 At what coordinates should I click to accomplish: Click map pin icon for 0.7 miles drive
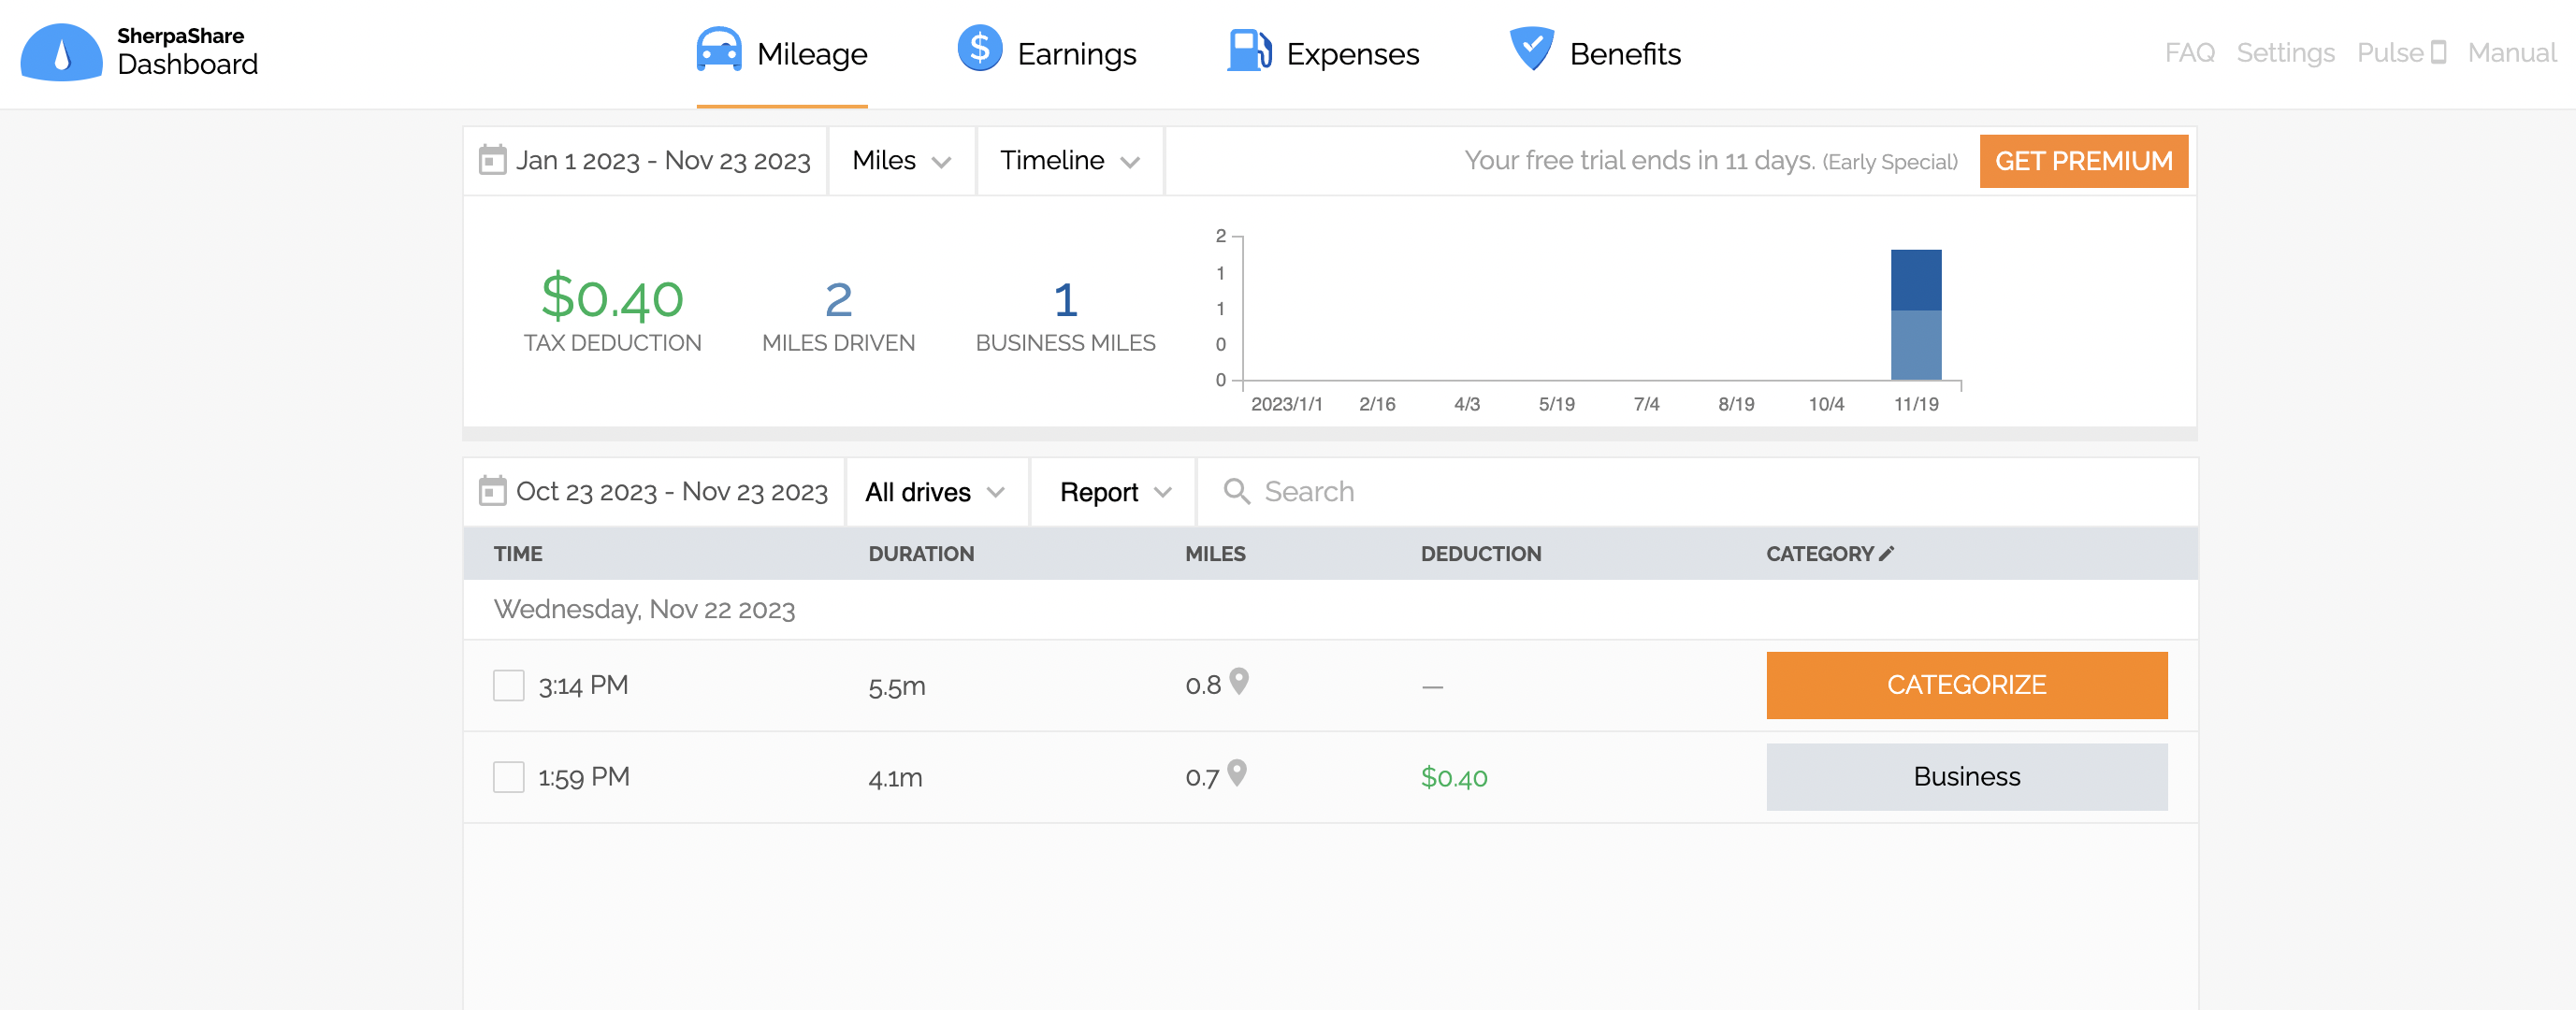pyautogui.click(x=1237, y=774)
